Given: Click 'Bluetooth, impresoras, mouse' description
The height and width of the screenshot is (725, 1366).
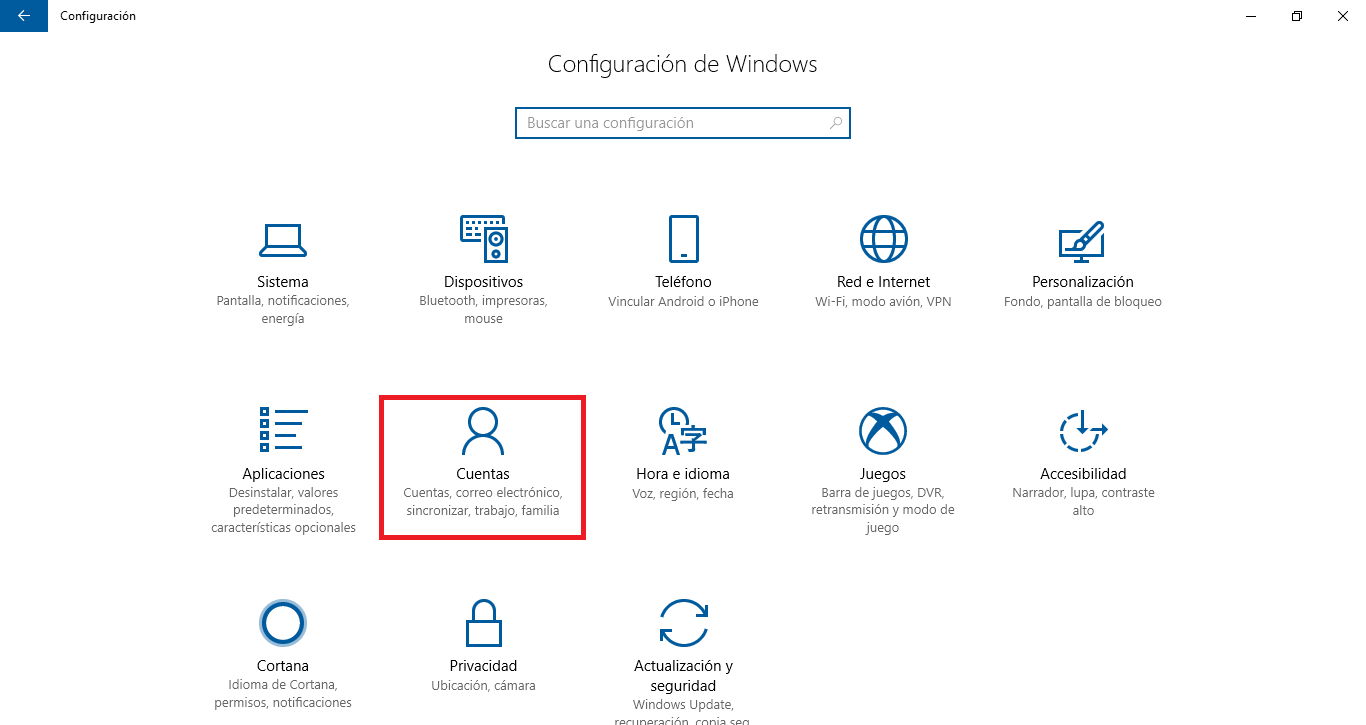Looking at the screenshot, I should pos(483,310).
